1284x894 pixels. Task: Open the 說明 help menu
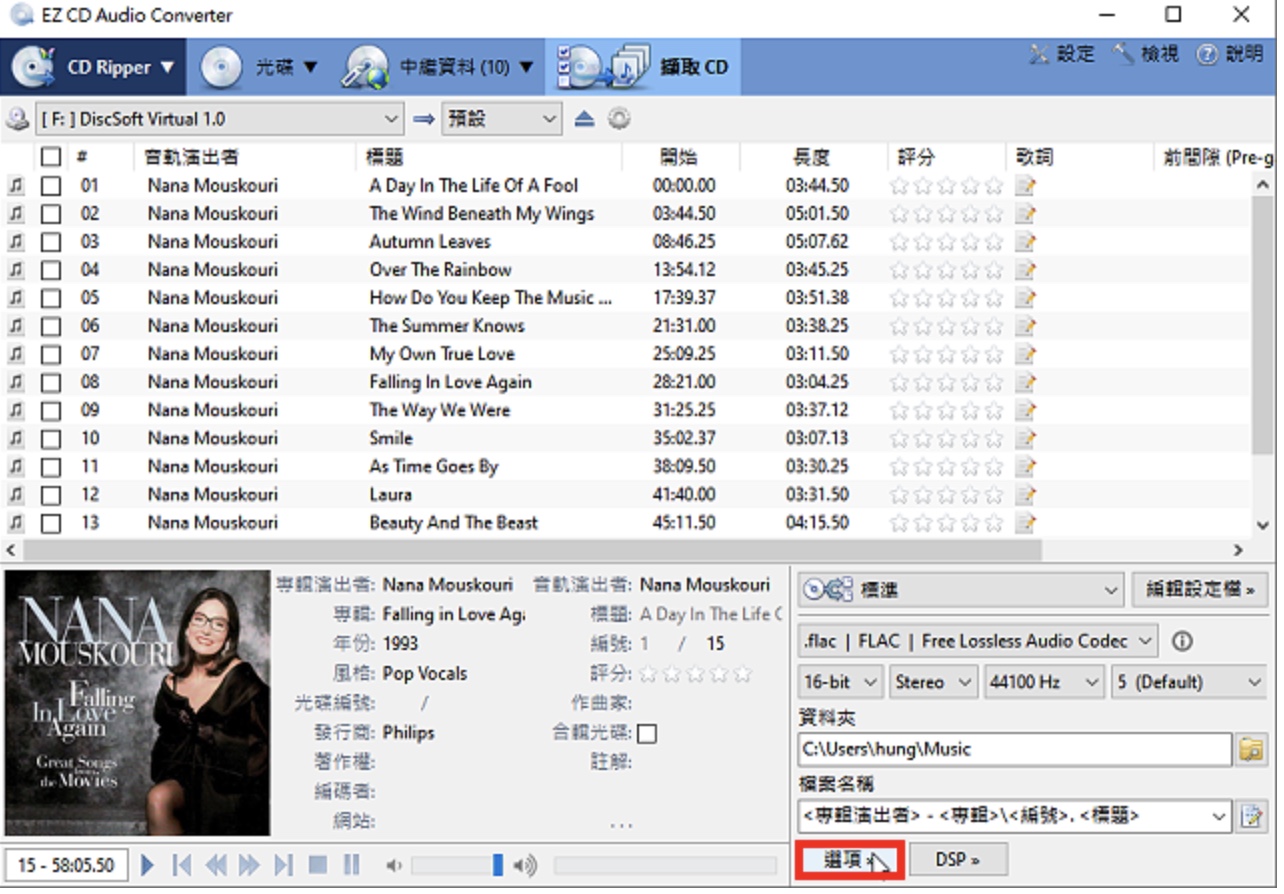point(1230,54)
